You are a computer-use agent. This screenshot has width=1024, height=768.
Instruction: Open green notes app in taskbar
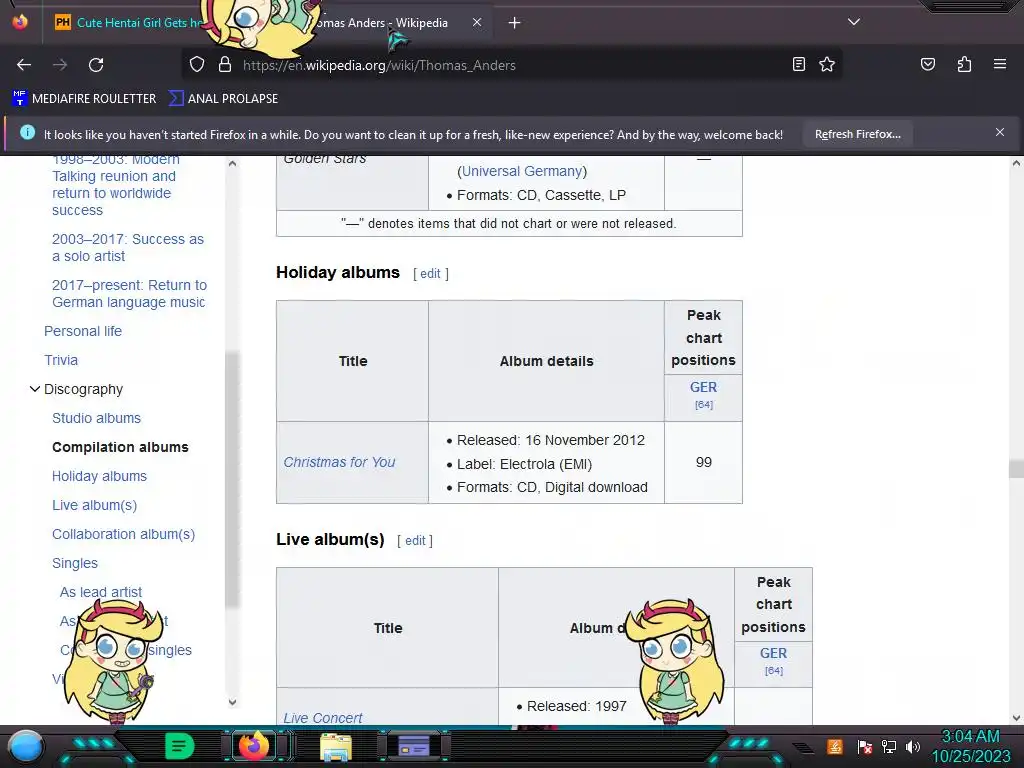coord(179,746)
